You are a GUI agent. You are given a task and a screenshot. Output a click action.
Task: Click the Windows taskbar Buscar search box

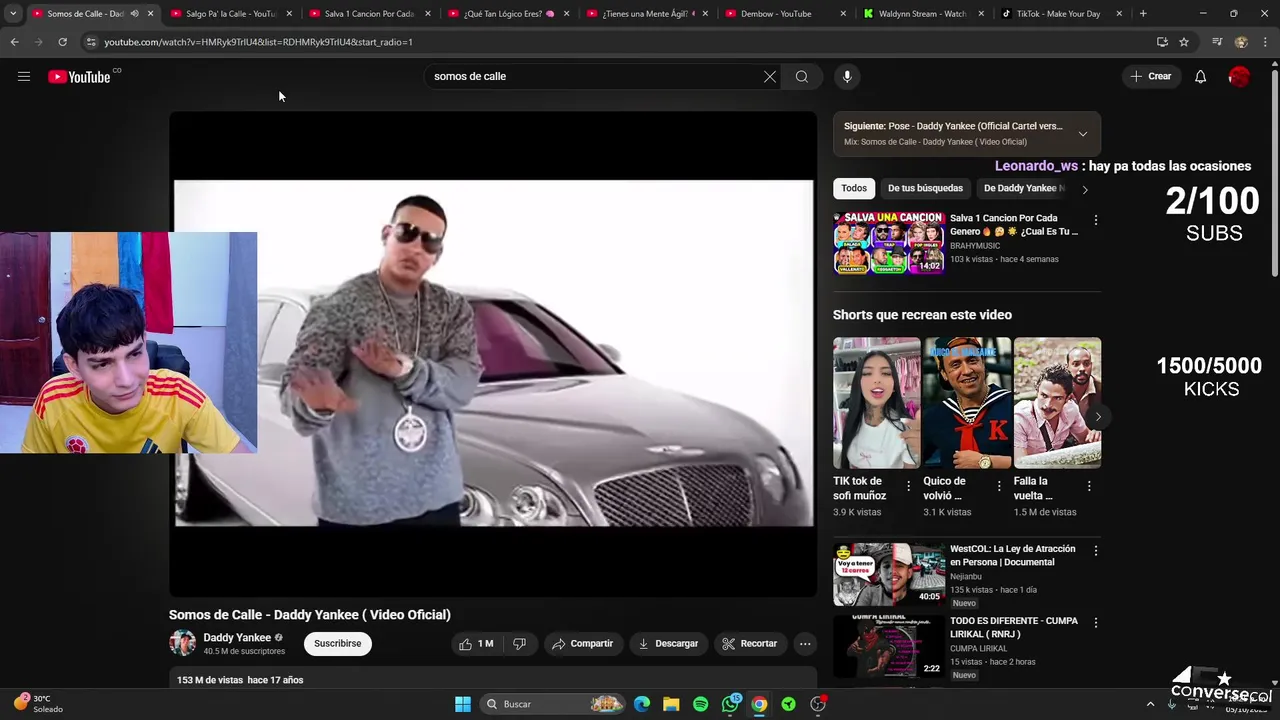tap(554, 704)
